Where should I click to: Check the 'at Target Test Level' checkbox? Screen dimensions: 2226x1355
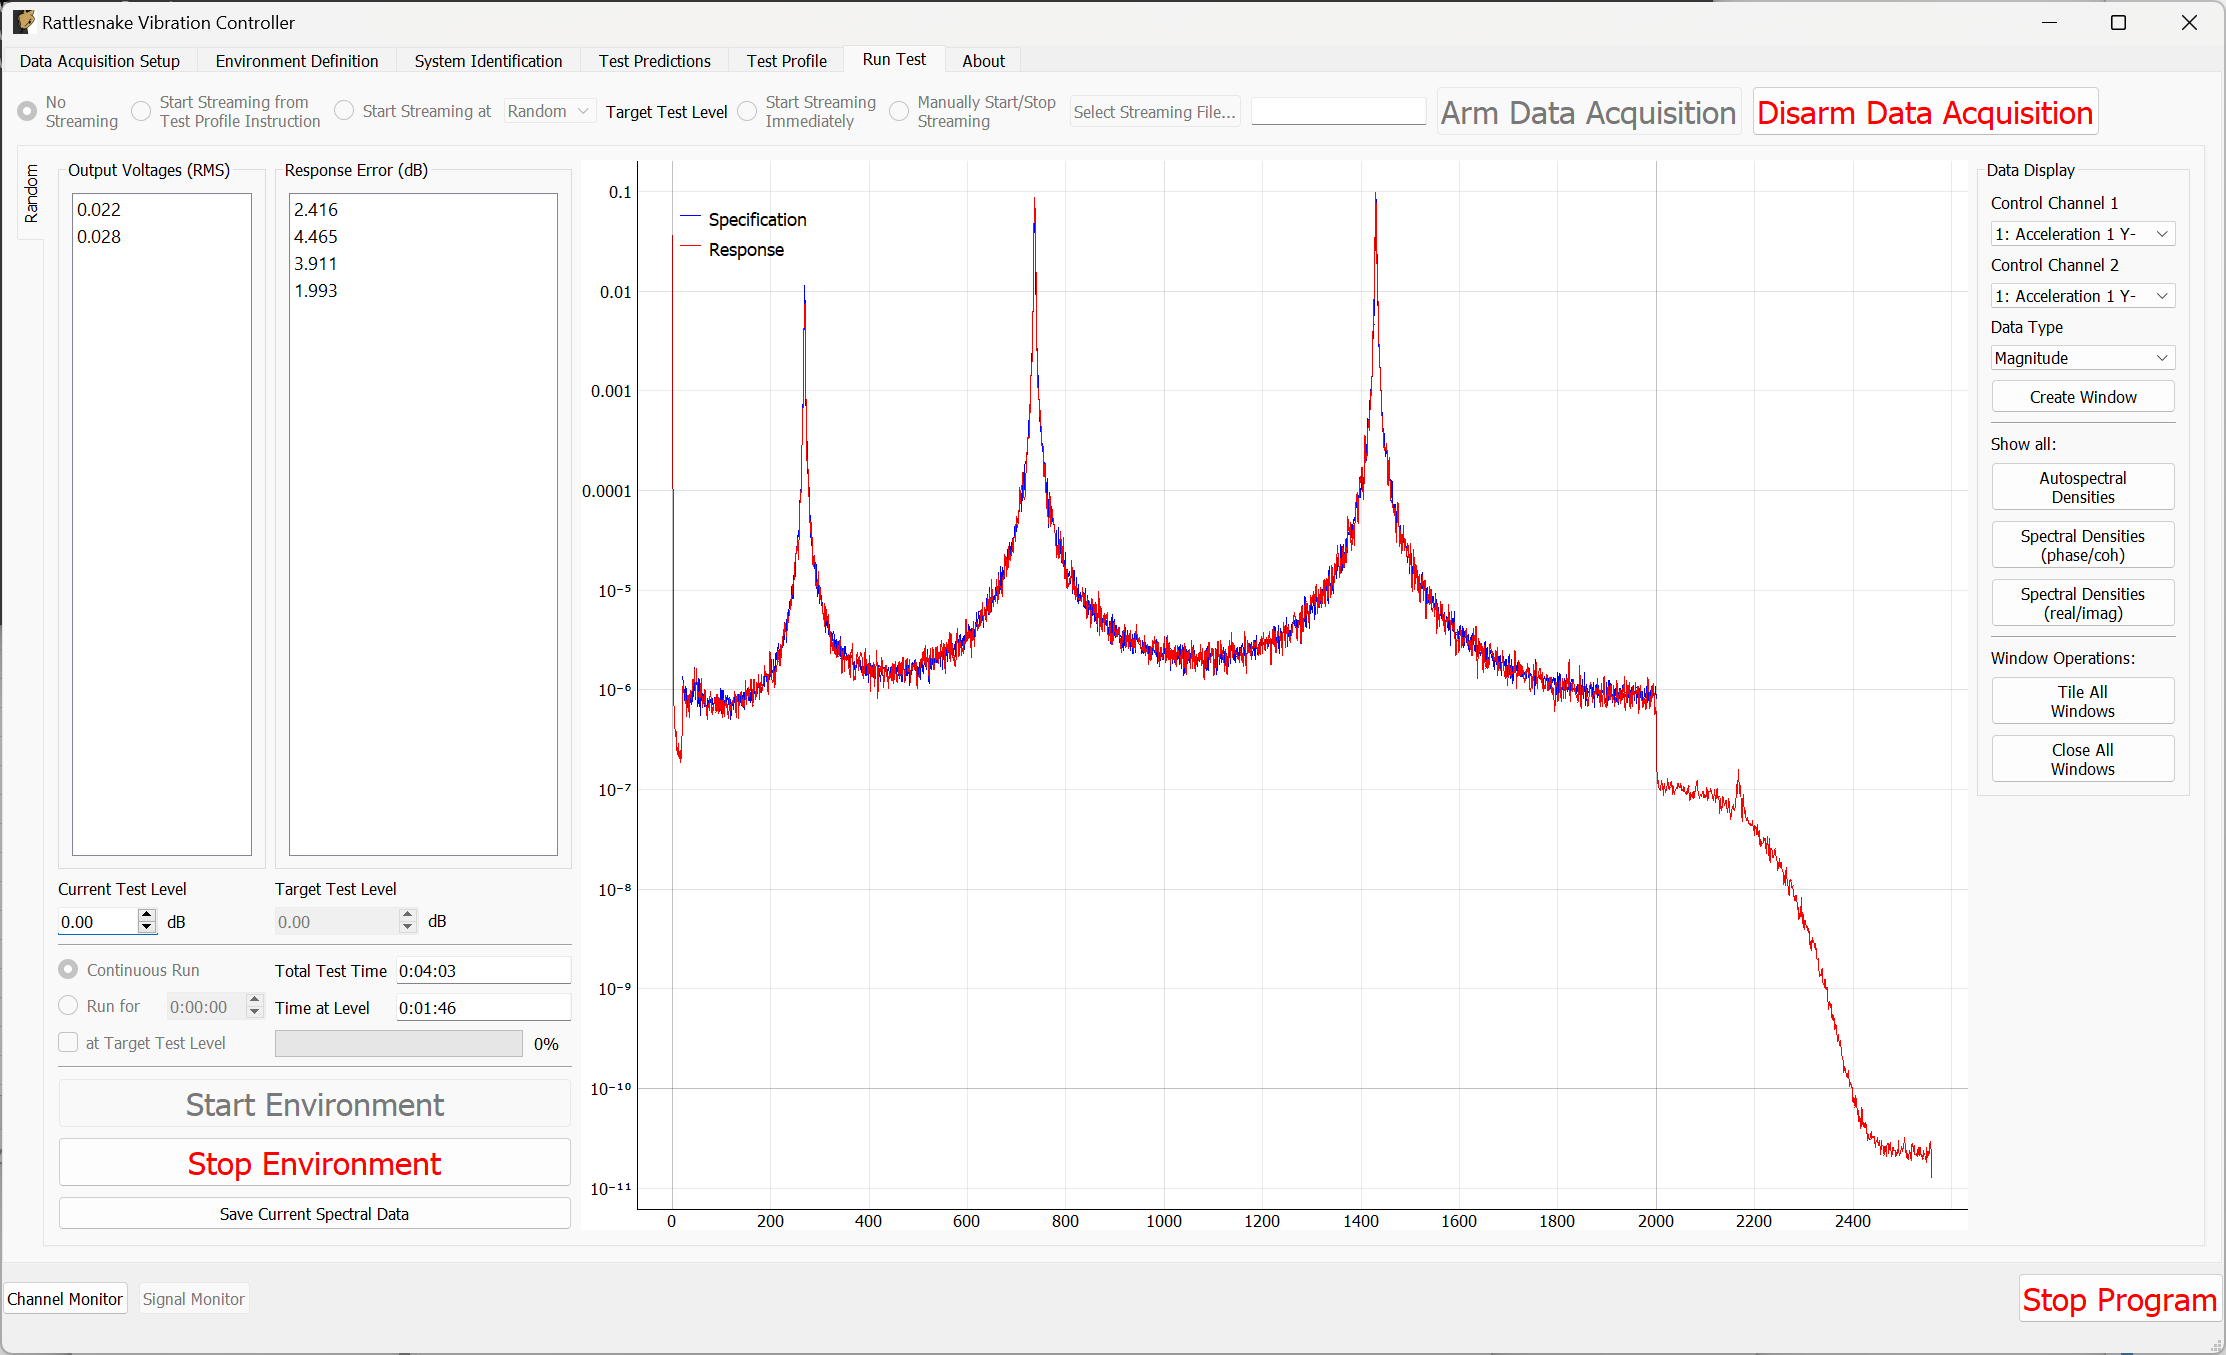click(x=68, y=1042)
